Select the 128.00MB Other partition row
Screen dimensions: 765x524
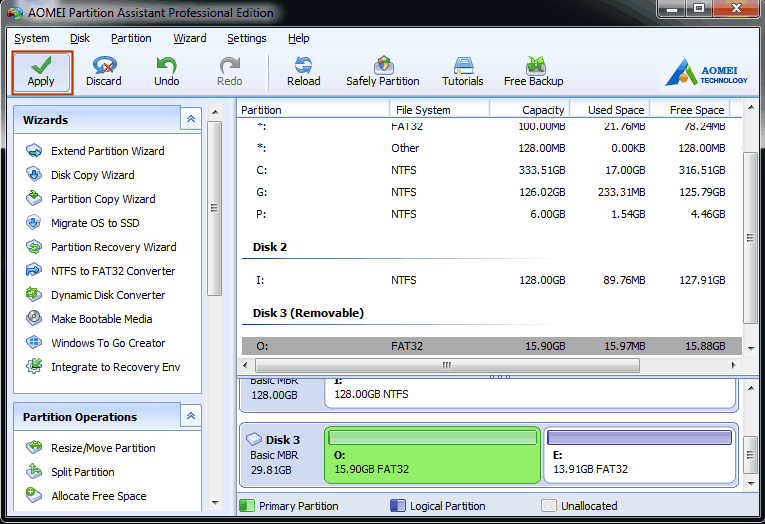tap(491, 148)
